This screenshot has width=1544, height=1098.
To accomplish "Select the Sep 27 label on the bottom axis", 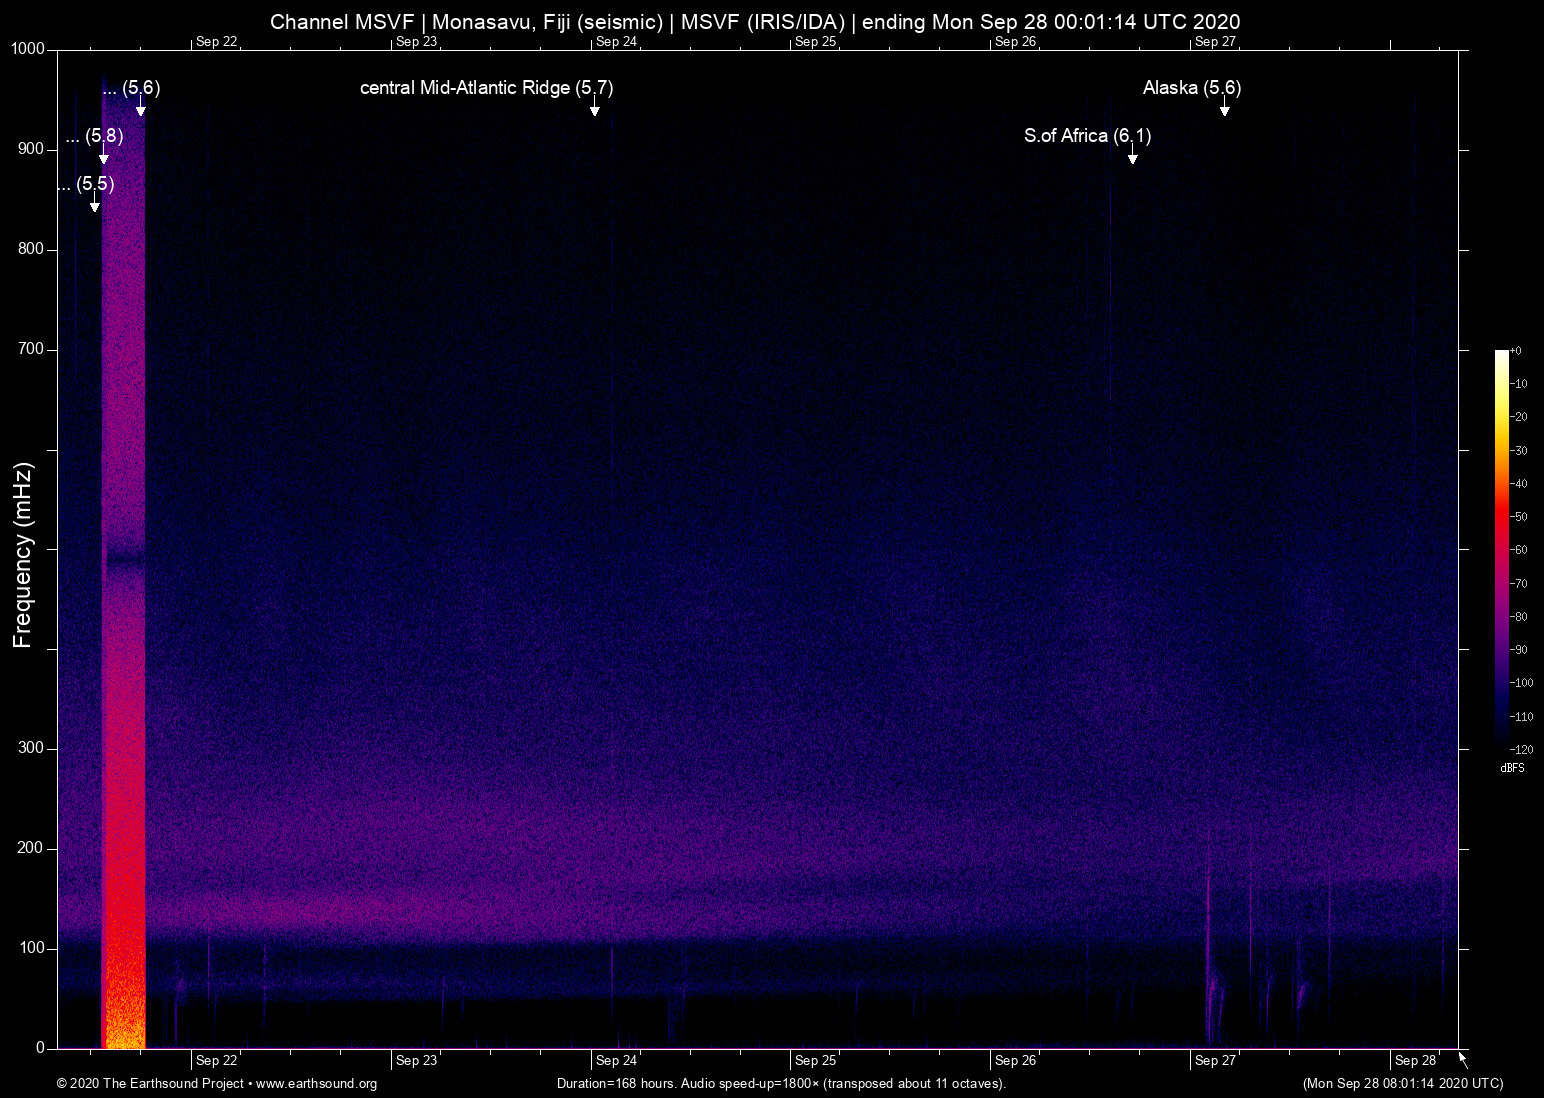I will (1215, 1060).
